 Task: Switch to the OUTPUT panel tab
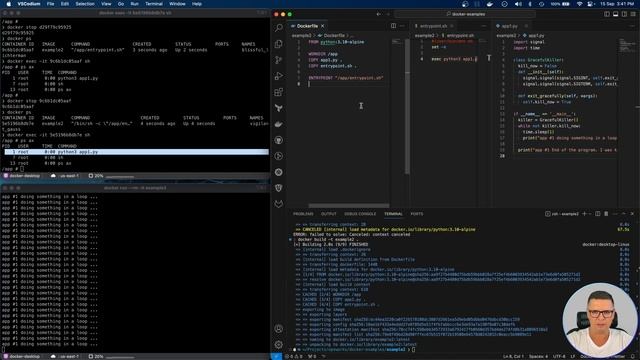pos(329,213)
